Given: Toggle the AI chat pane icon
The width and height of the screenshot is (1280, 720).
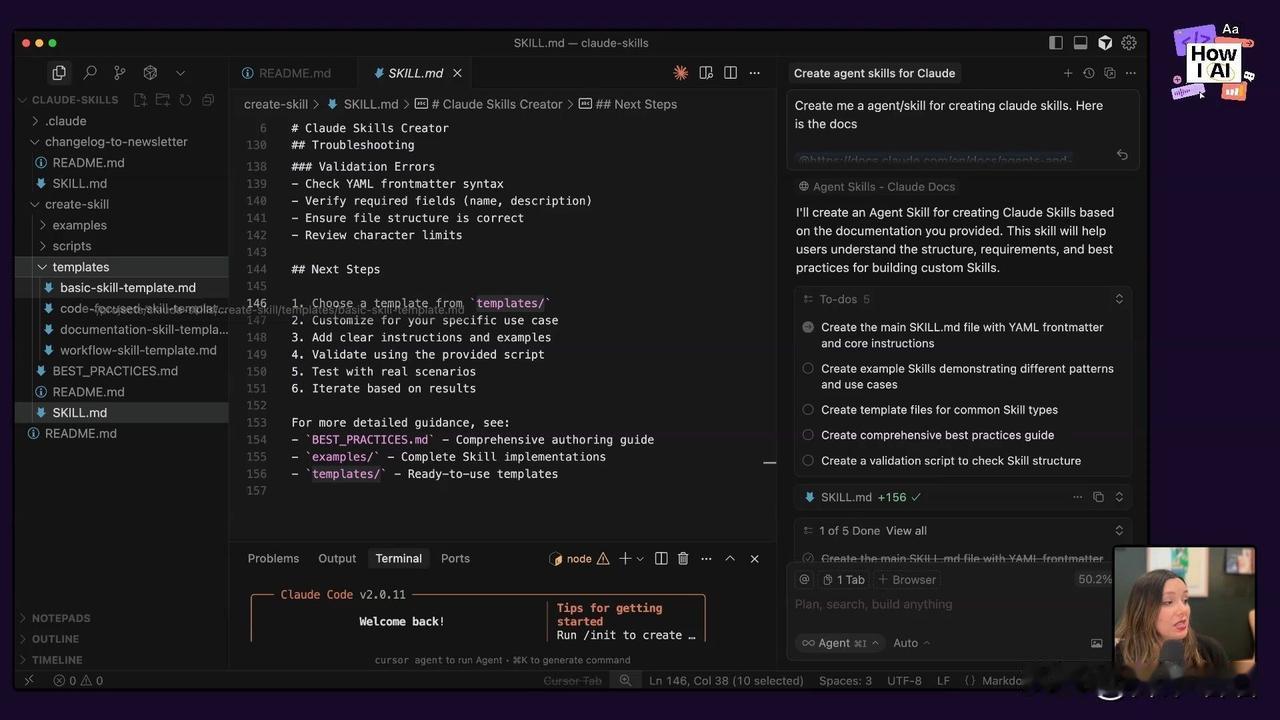Looking at the screenshot, I should point(1105,43).
